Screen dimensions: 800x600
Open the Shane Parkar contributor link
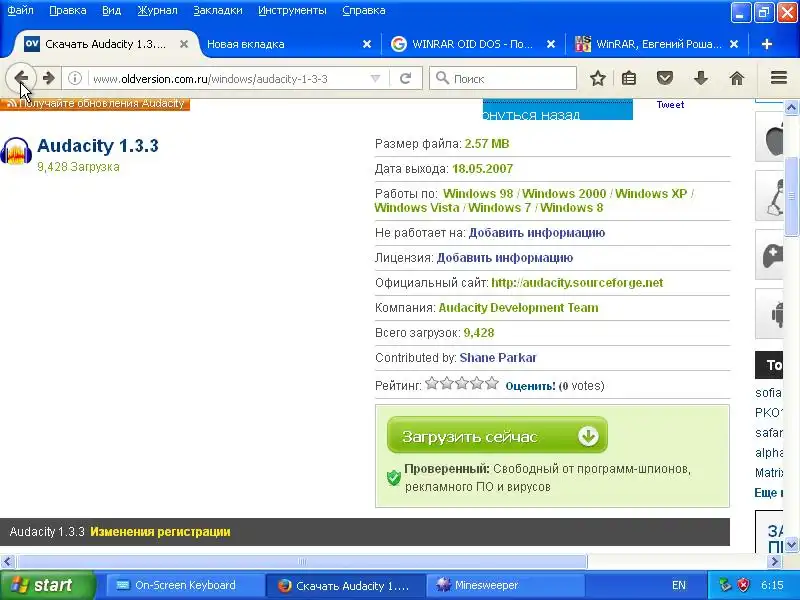point(498,358)
